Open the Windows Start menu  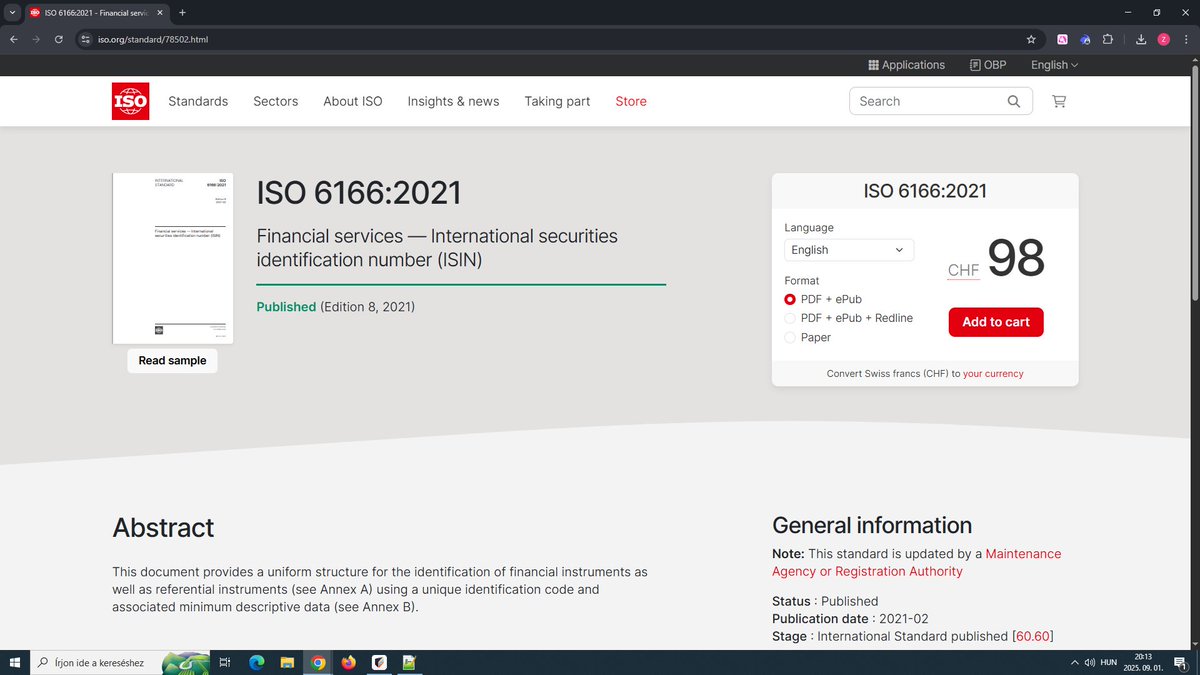pos(14,662)
